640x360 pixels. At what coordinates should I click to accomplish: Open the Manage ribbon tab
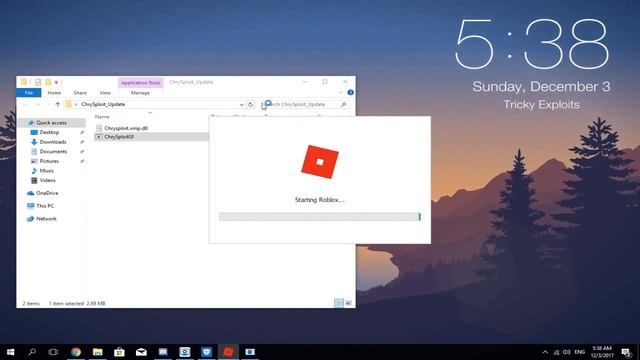click(140, 93)
